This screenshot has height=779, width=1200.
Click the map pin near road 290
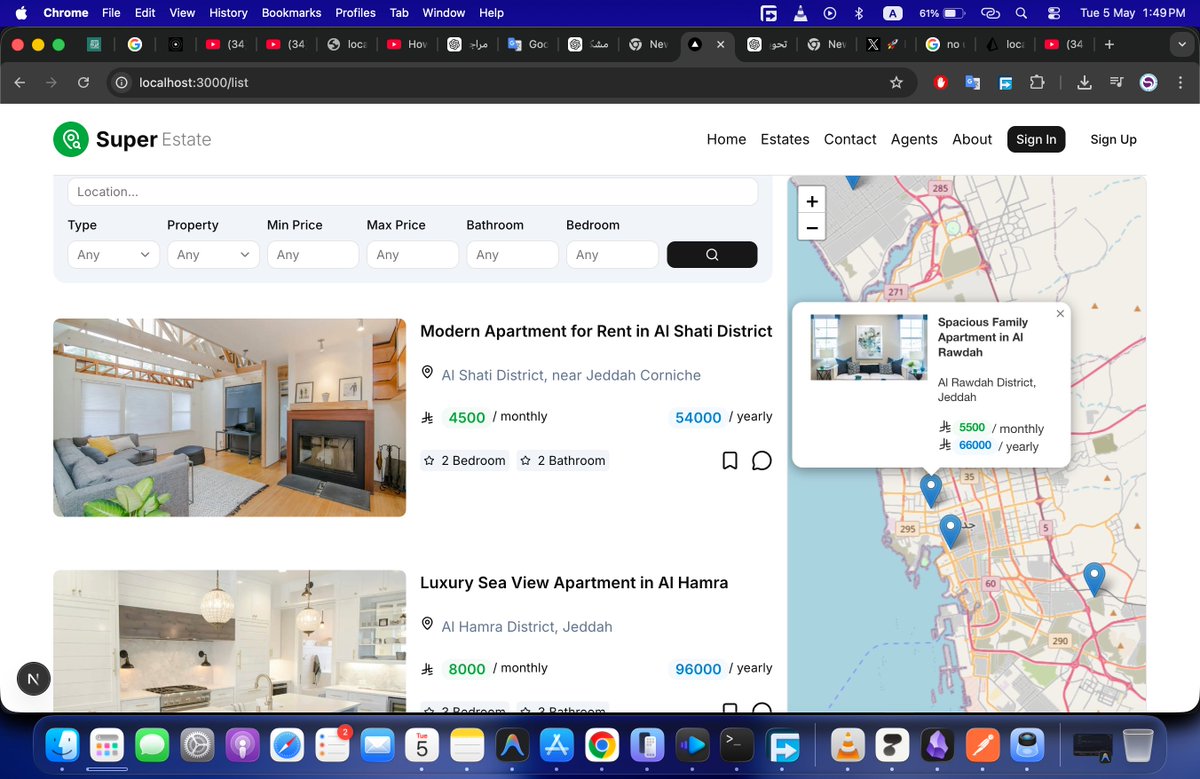[1094, 579]
